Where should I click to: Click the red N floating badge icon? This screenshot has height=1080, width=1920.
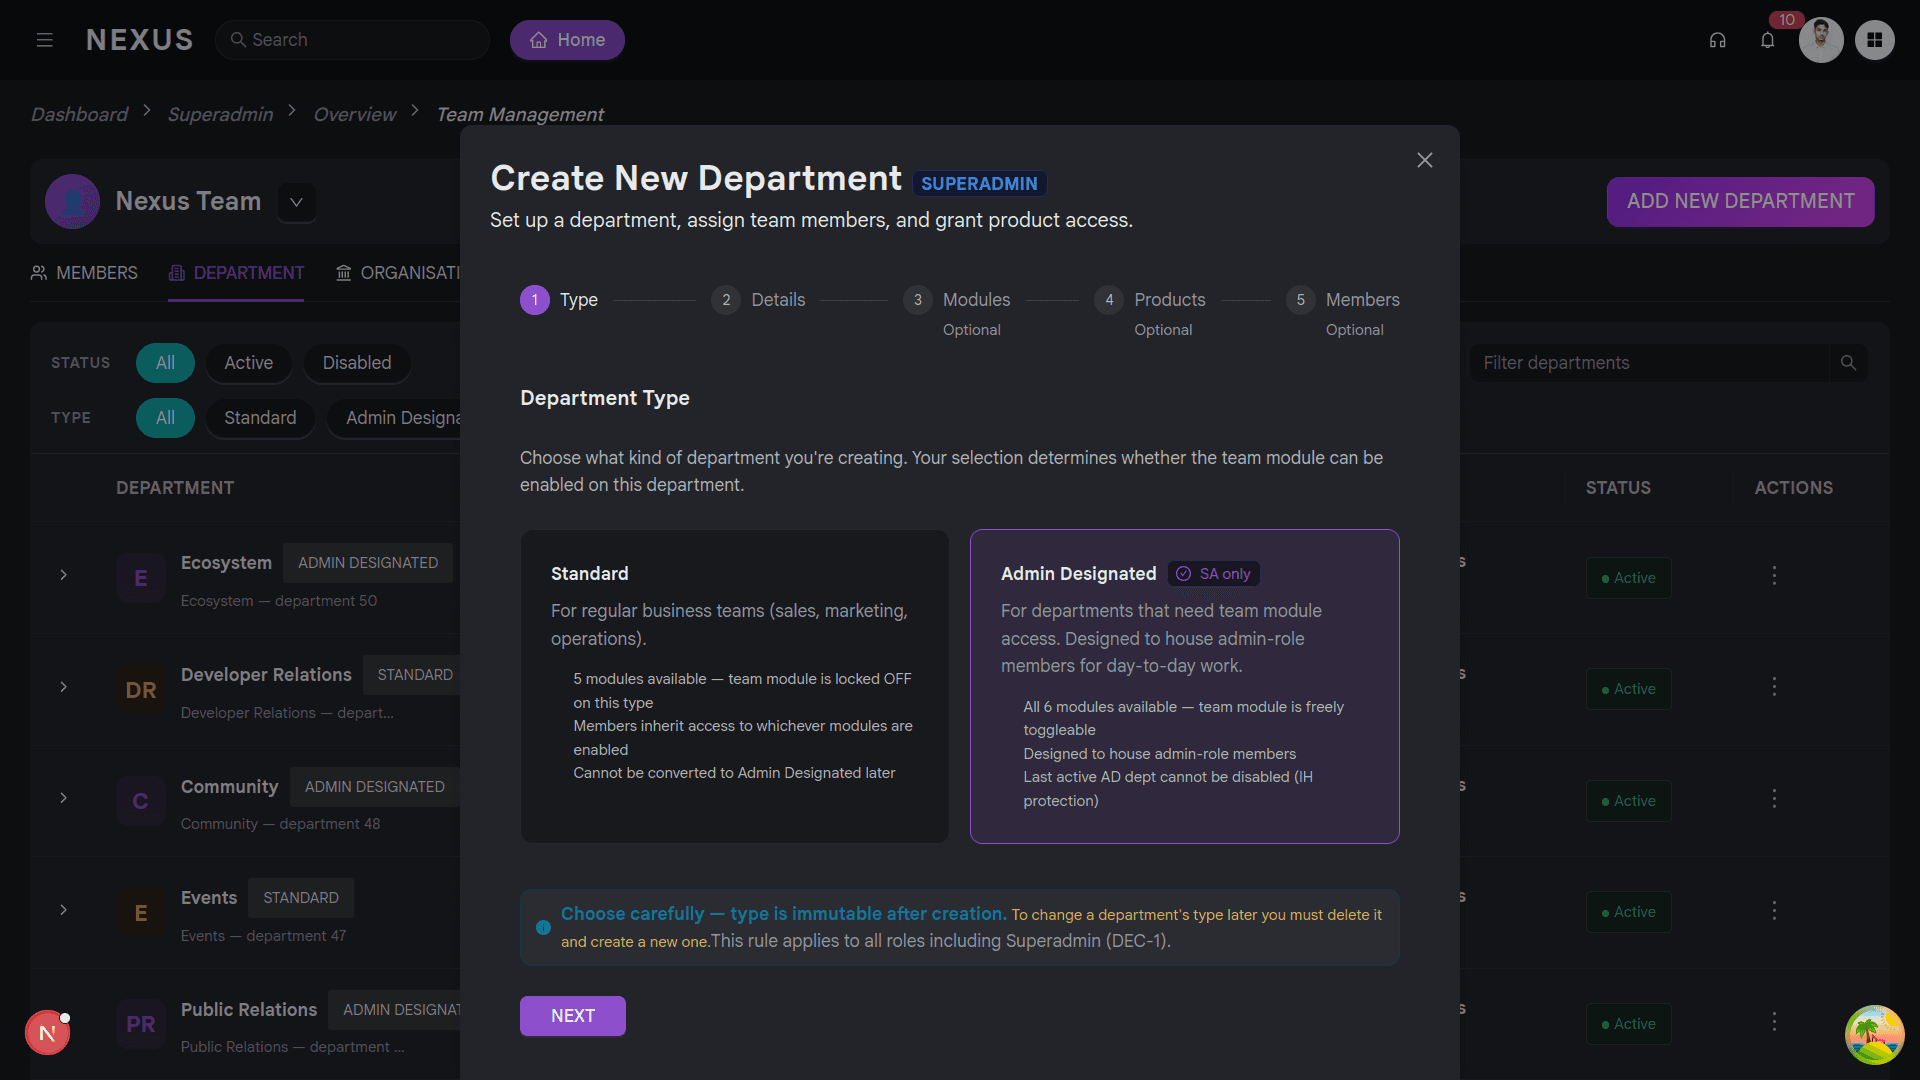47,1033
